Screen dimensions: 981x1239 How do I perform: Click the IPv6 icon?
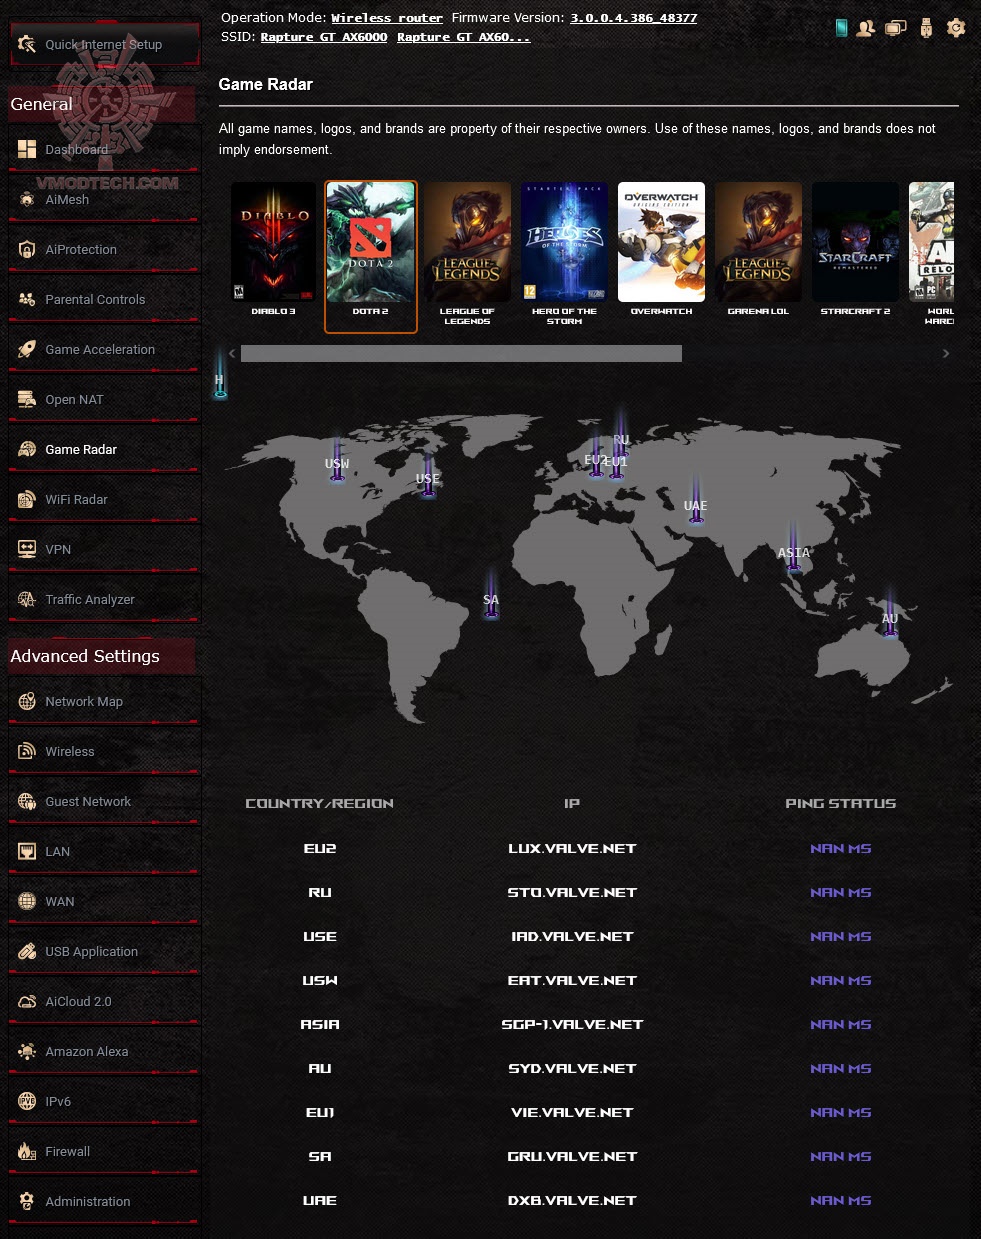27,1102
